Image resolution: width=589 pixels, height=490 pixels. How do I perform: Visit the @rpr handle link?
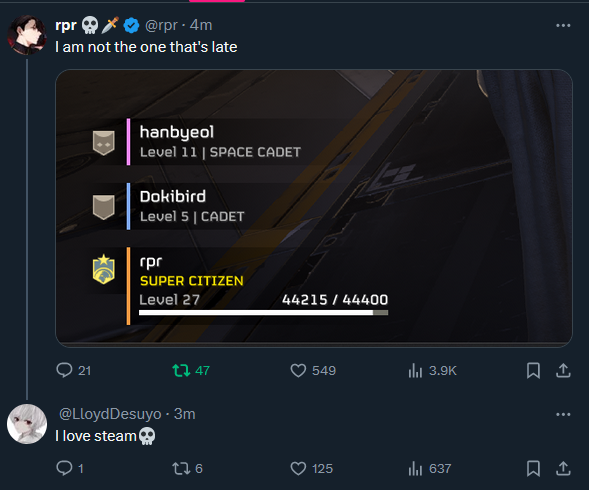point(161,25)
